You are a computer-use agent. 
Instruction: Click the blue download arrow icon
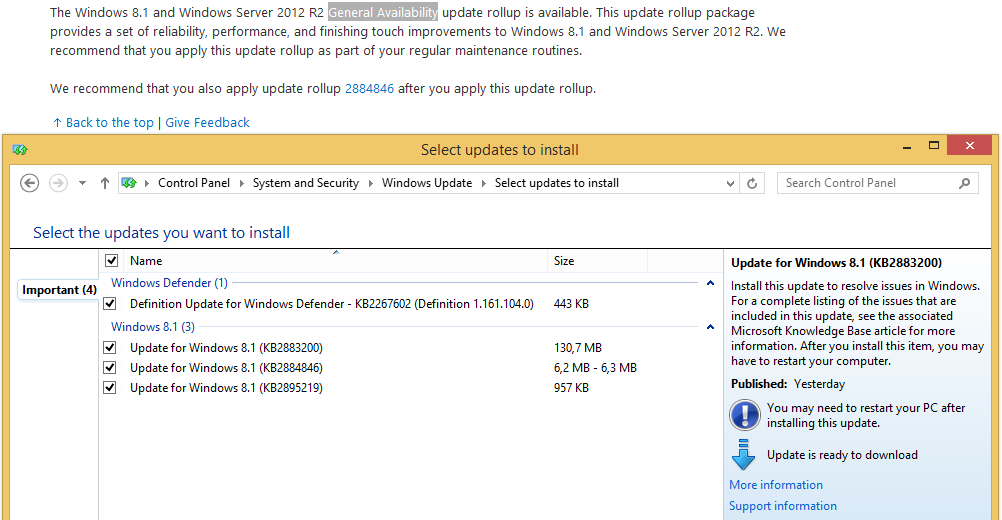click(743, 455)
